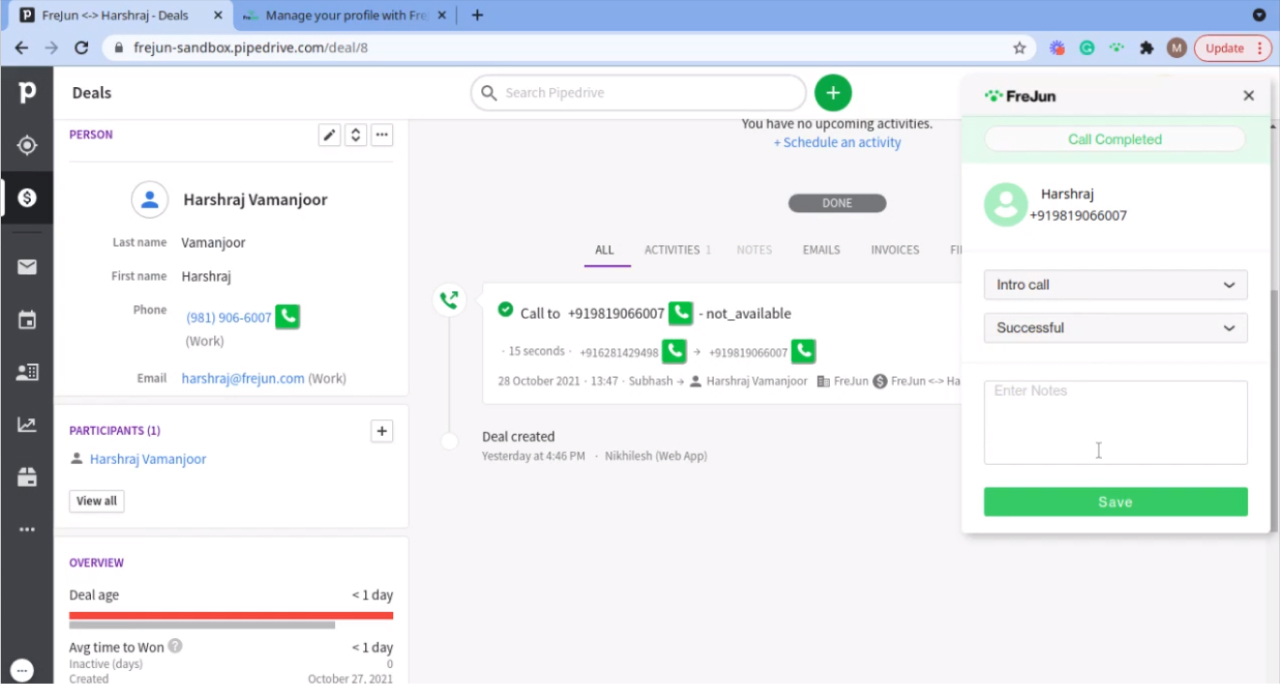This screenshot has height=684, width=1280.
Task: Add participant with the plus button
Action: point(381,431)
